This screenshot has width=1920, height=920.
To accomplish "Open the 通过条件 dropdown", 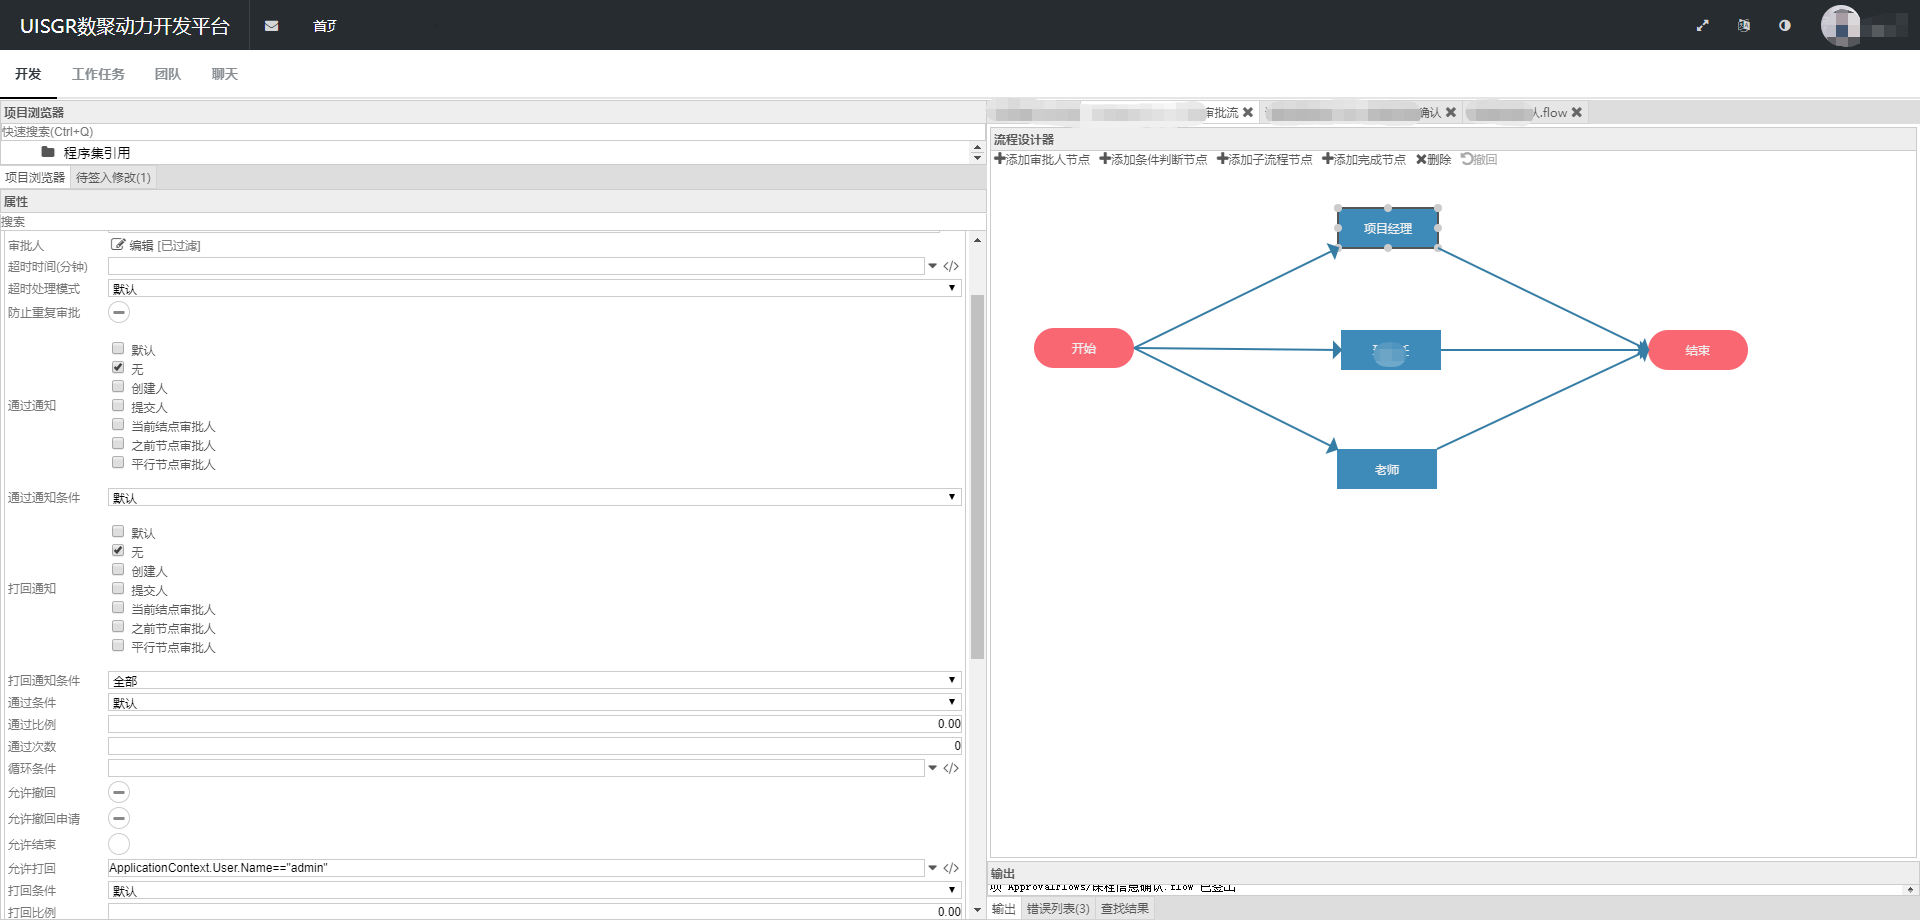I will click(x=534, y=703).
